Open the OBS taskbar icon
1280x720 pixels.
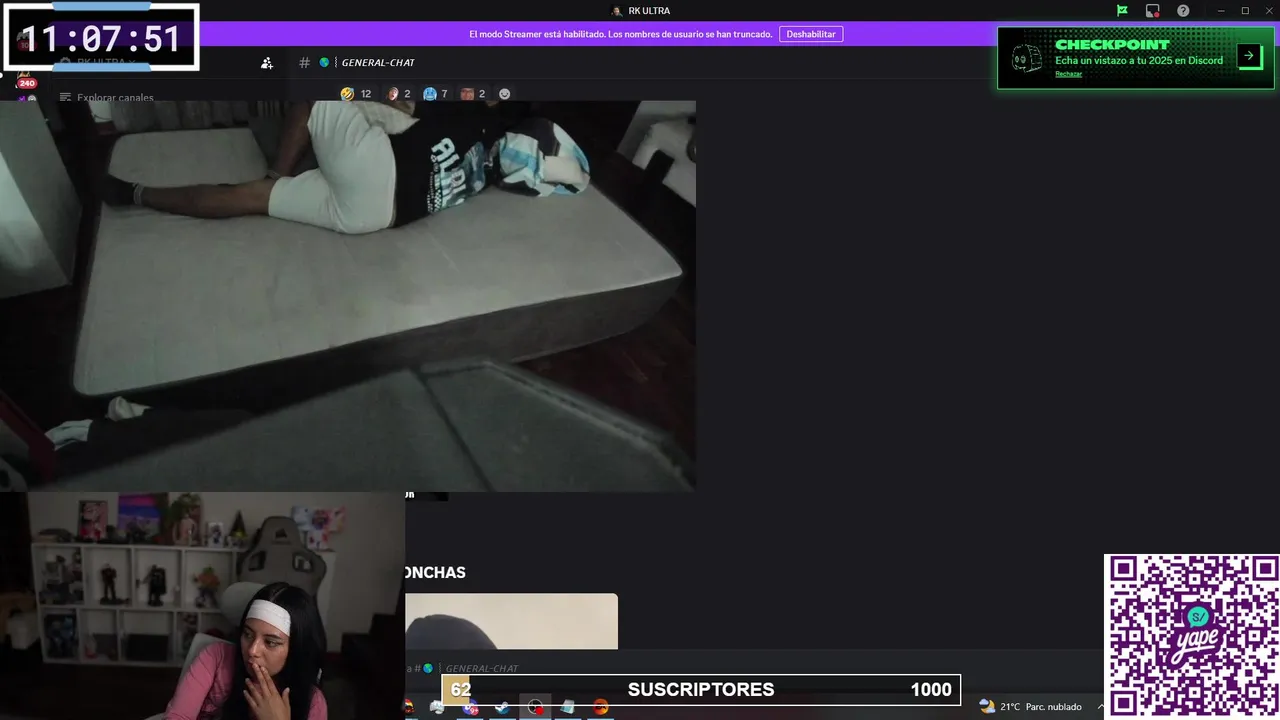click(x=535, y=707)
